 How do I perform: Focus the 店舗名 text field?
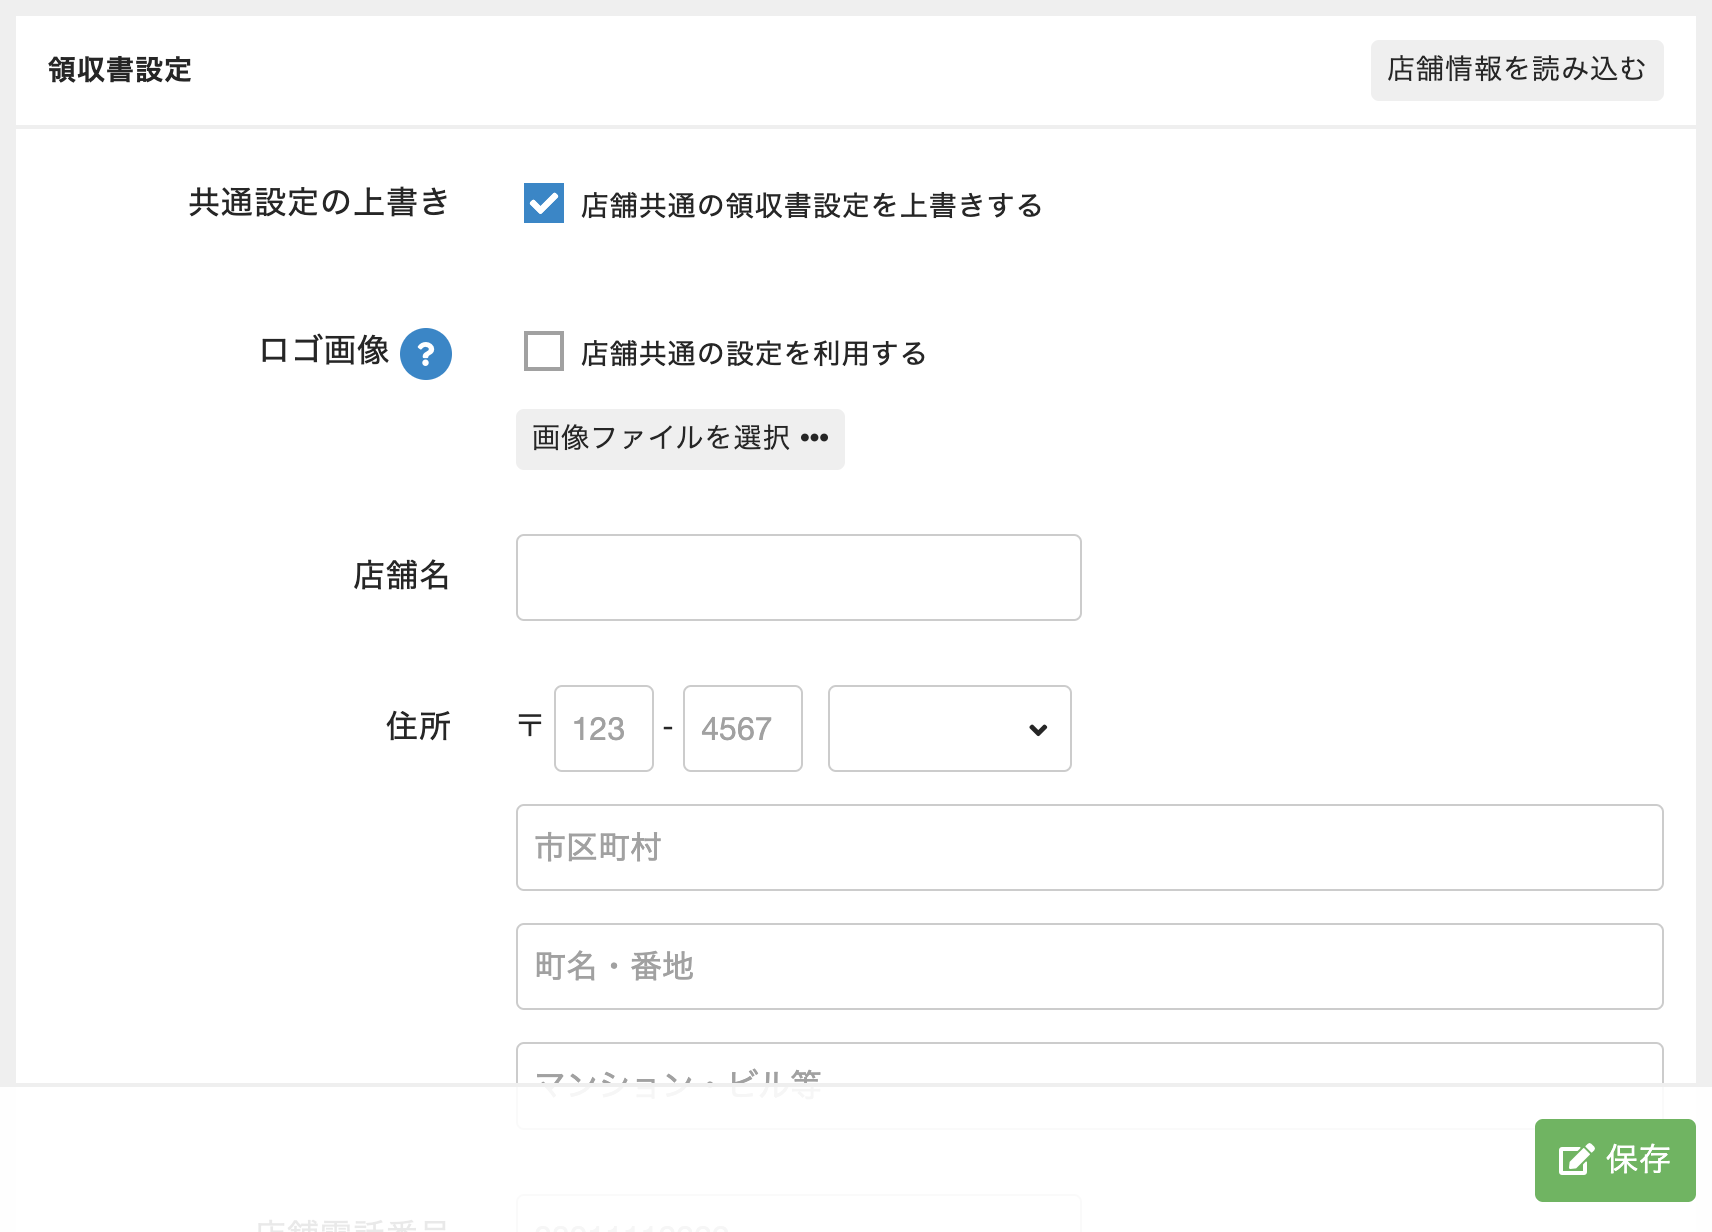[798, 577]
